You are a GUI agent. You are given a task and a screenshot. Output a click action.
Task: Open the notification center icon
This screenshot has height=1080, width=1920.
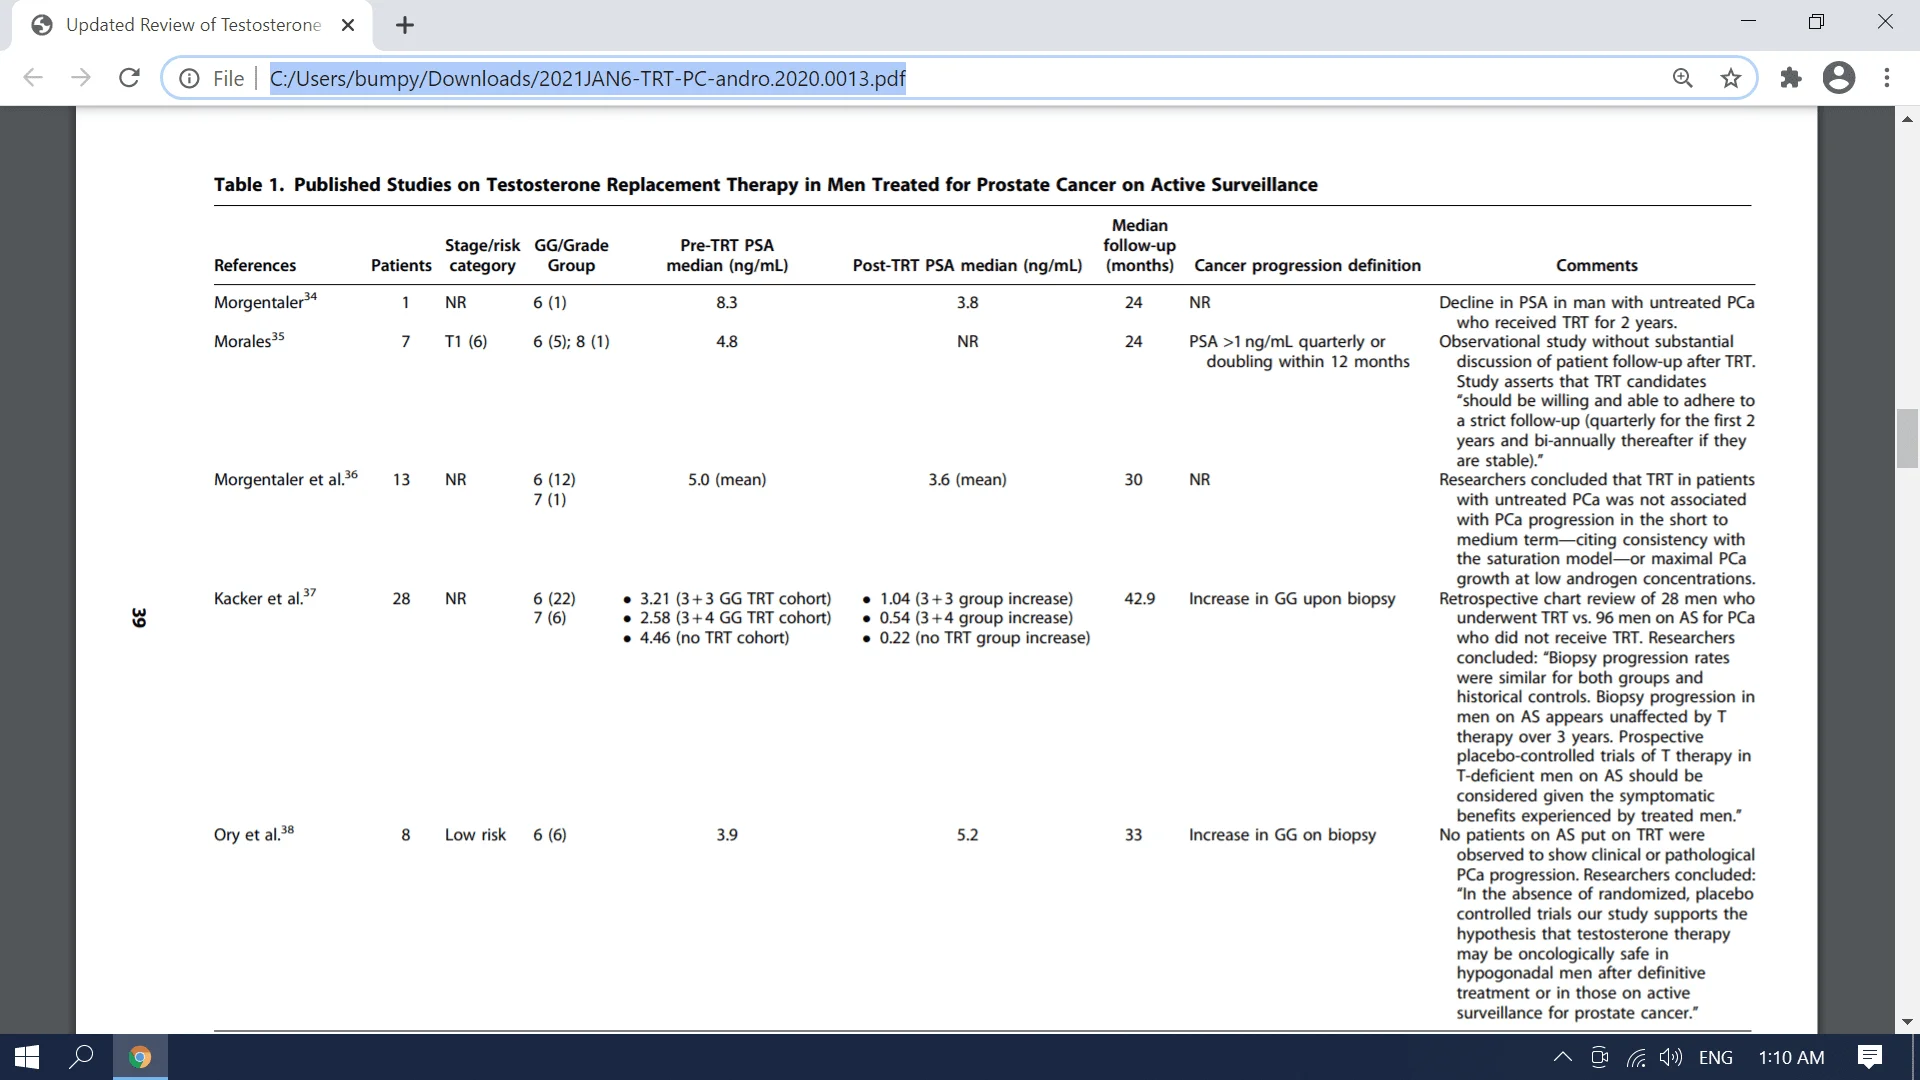click(1870, 1057)
